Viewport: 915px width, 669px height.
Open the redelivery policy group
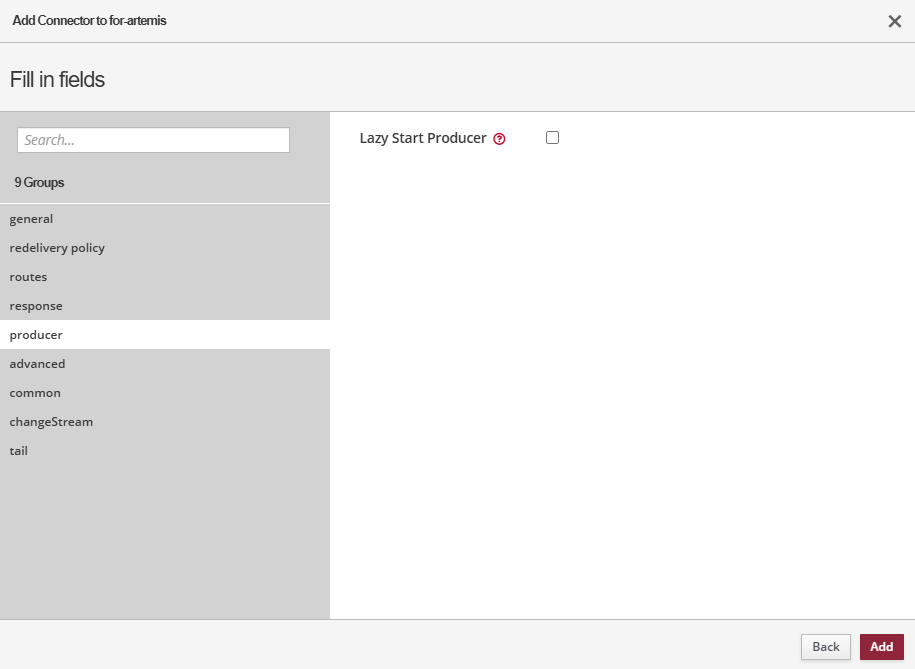pyautogui.click(x=57, y=248)
